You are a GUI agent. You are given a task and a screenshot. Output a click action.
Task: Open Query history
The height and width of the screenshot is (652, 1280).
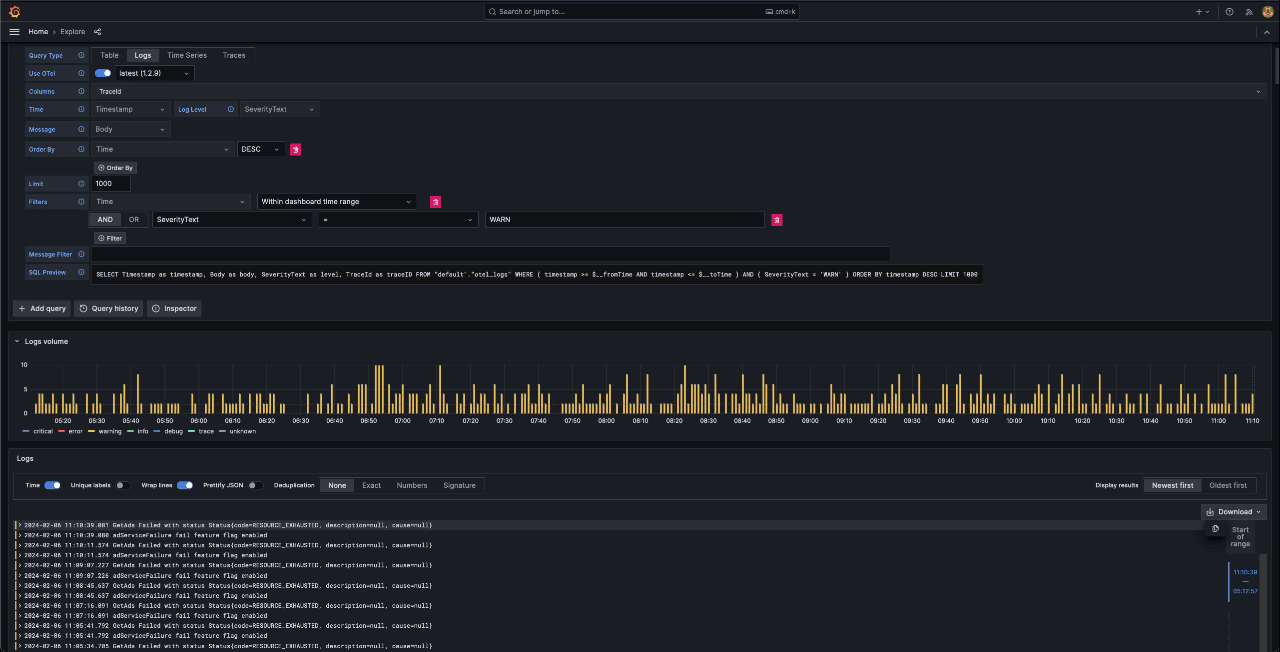click(109, 309)
